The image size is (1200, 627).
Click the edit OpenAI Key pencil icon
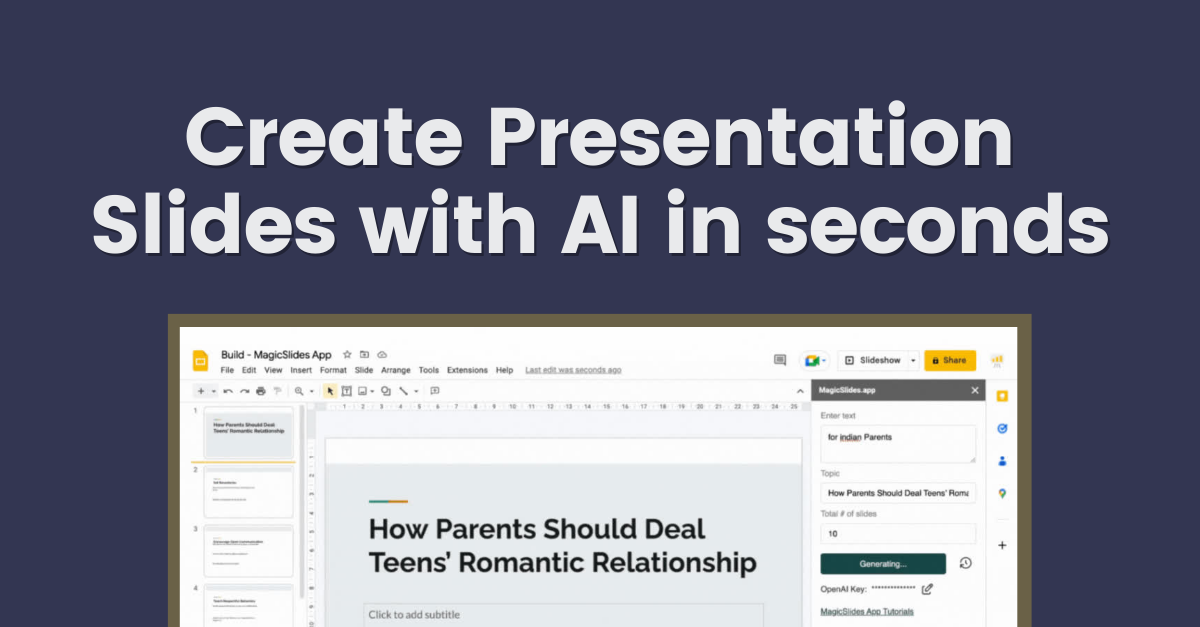point(927,589)
